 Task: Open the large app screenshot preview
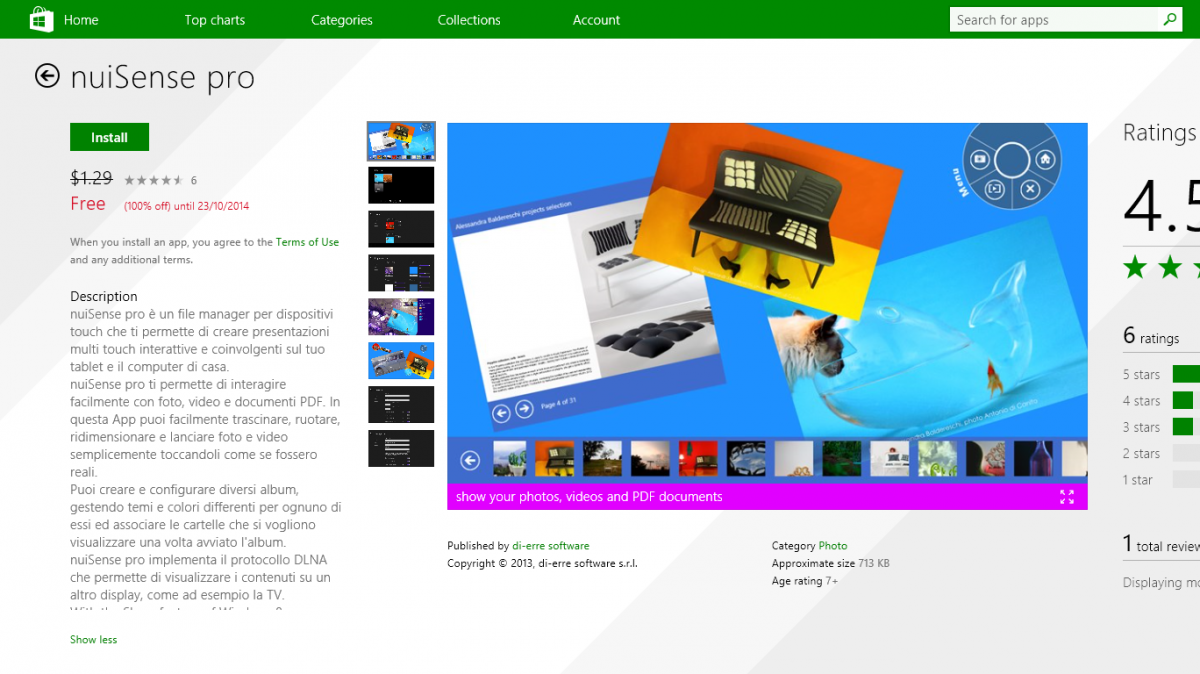[x=767, y=303]
